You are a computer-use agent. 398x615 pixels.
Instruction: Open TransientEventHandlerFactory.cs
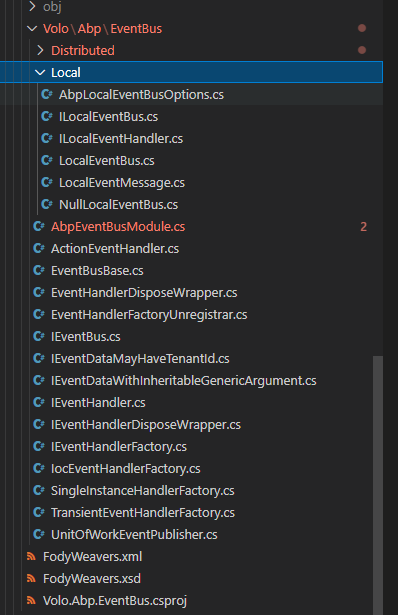(x=143, y=512)
